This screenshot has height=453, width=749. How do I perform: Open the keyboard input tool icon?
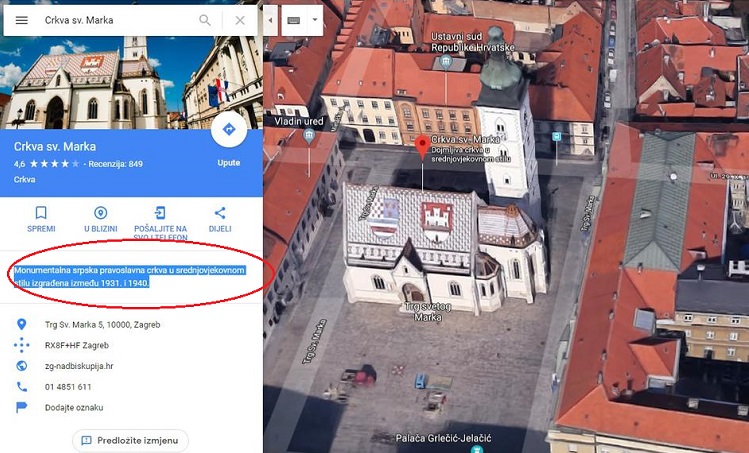294,20
